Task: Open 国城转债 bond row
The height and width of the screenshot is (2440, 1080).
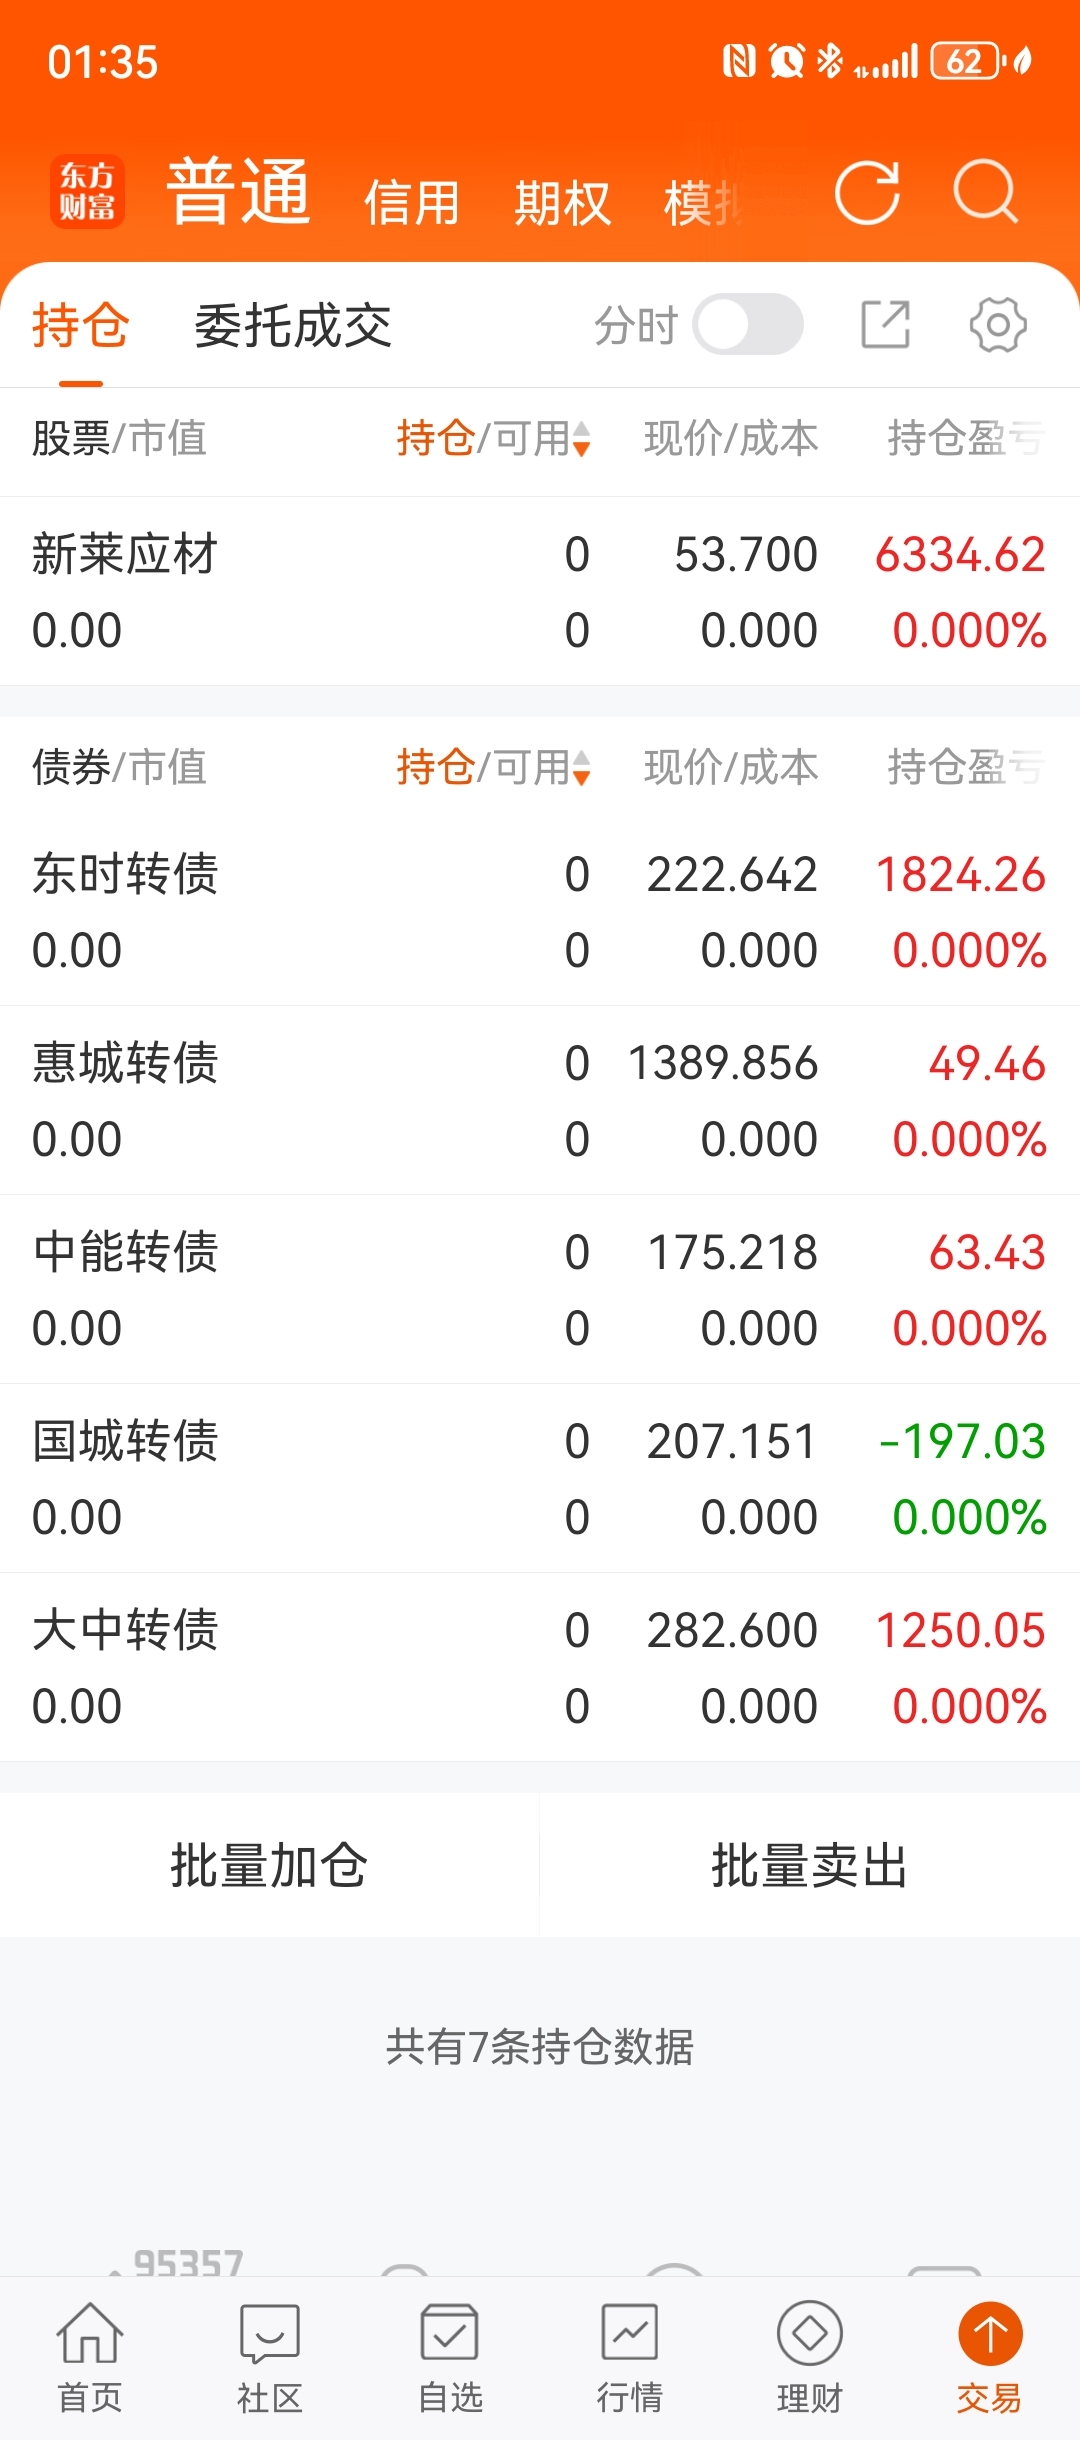Action: click(540, 1478)
